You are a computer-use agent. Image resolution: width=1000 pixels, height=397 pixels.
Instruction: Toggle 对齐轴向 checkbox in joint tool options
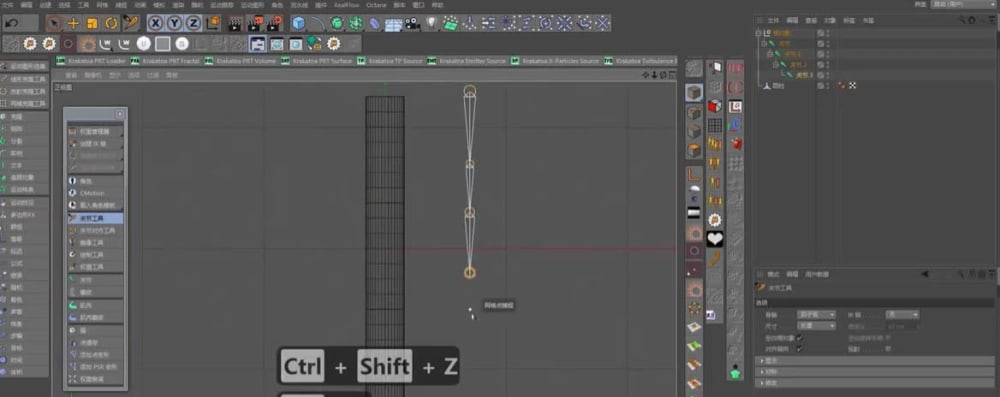click(800, 349)
